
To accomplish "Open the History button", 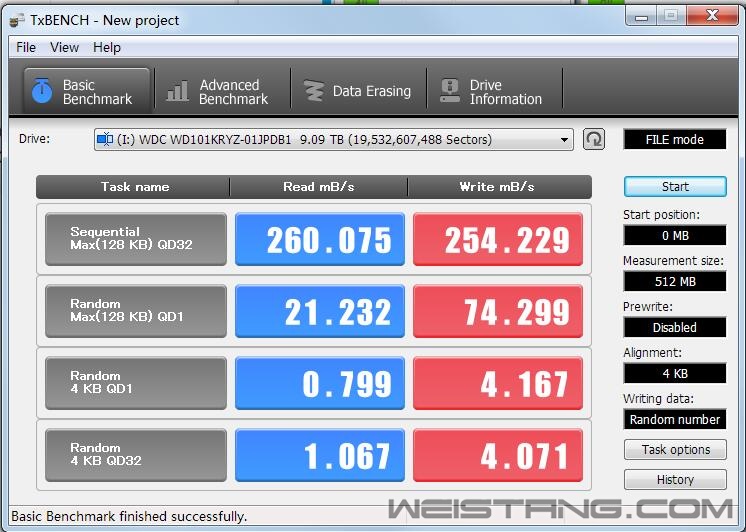I will pyautogui.click(x=675, y=480).
